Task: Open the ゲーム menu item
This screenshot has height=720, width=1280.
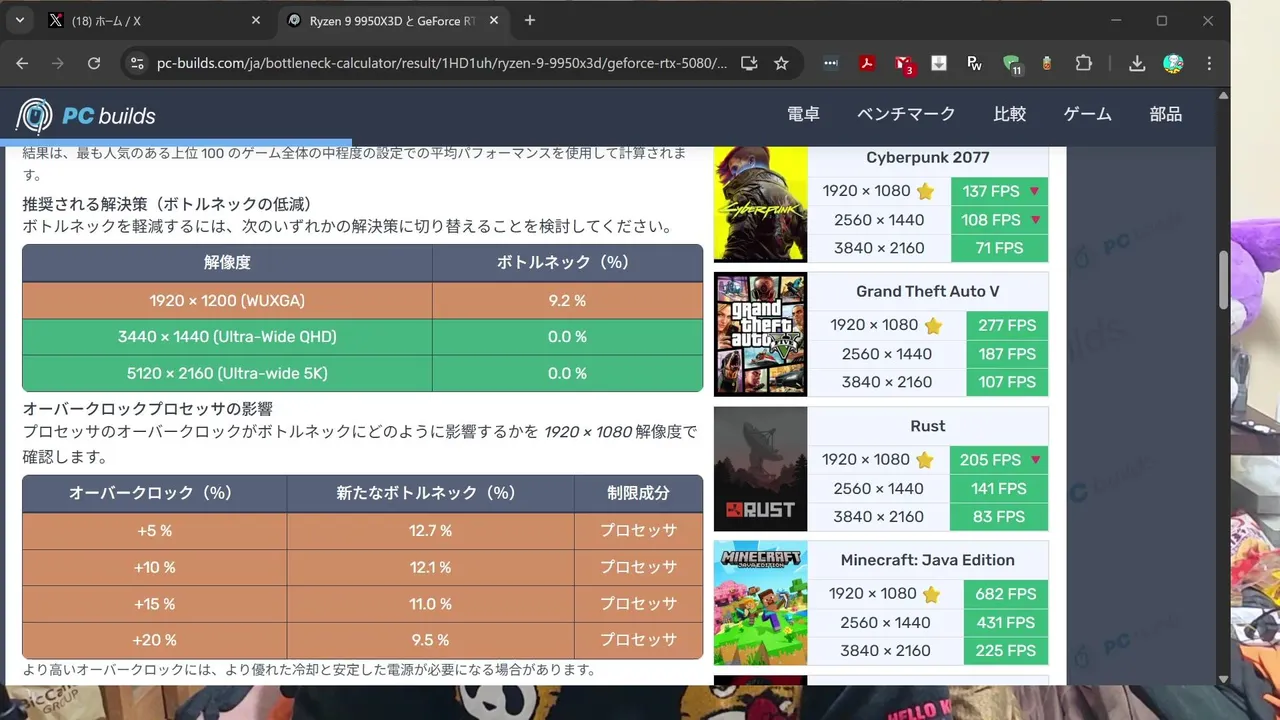Action: (1088, 114)
